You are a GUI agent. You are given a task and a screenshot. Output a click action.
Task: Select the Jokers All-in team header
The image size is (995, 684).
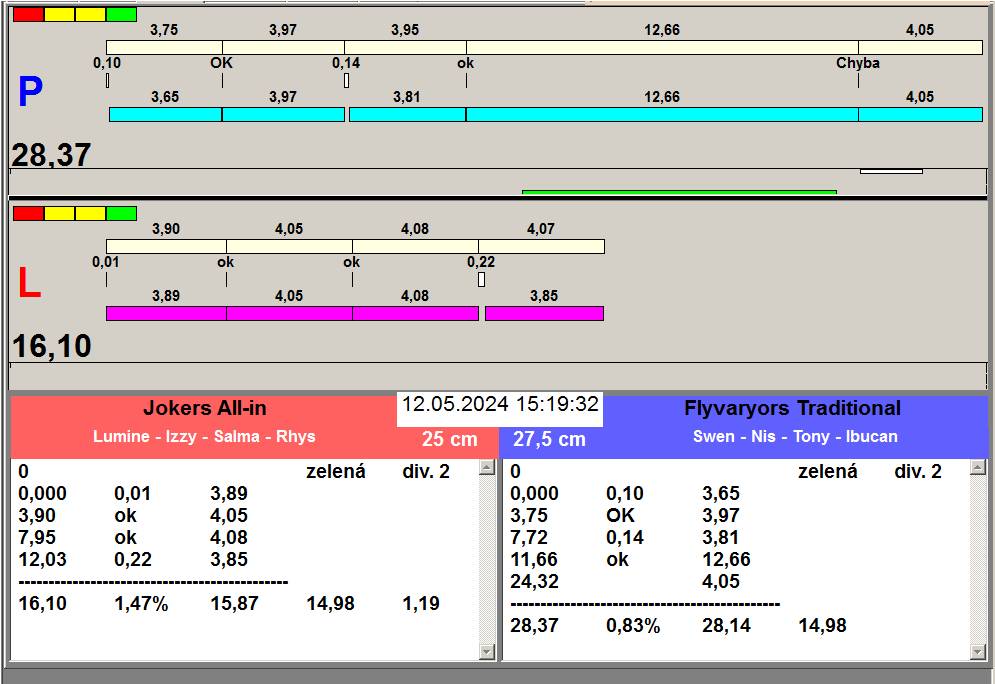(204, 408)
